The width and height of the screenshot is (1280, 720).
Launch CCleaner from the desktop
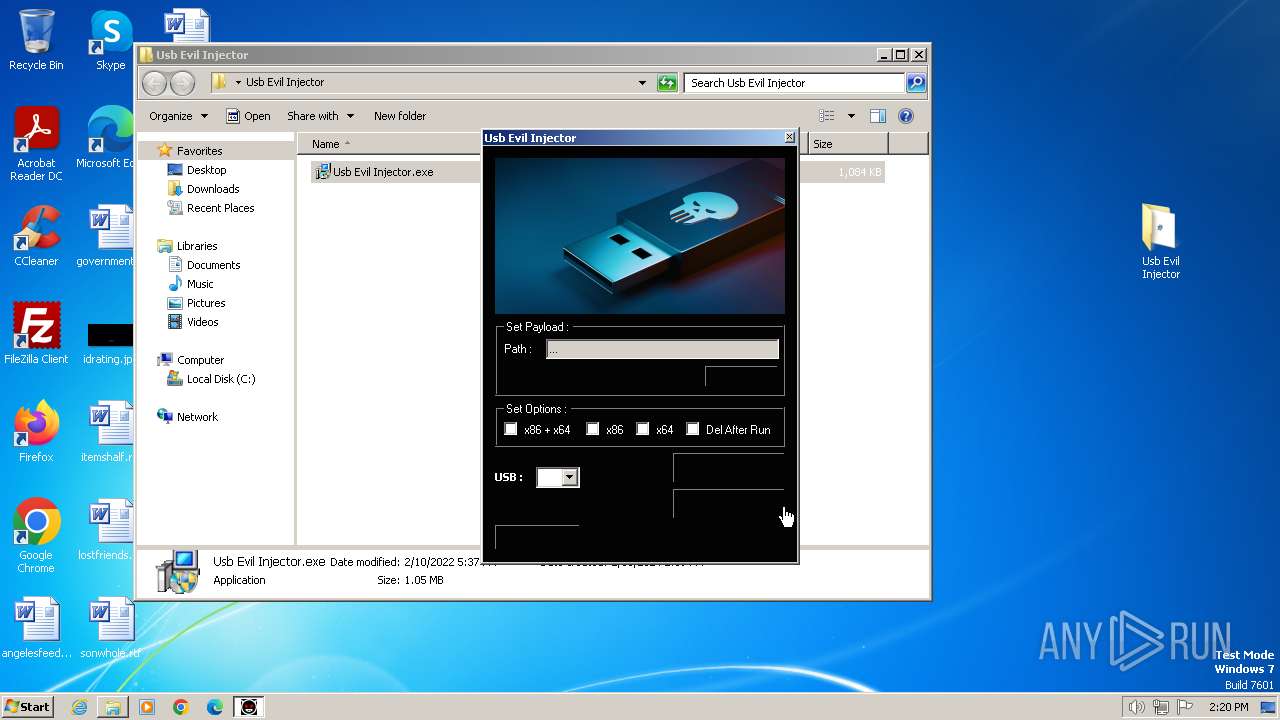pos(36,237)
